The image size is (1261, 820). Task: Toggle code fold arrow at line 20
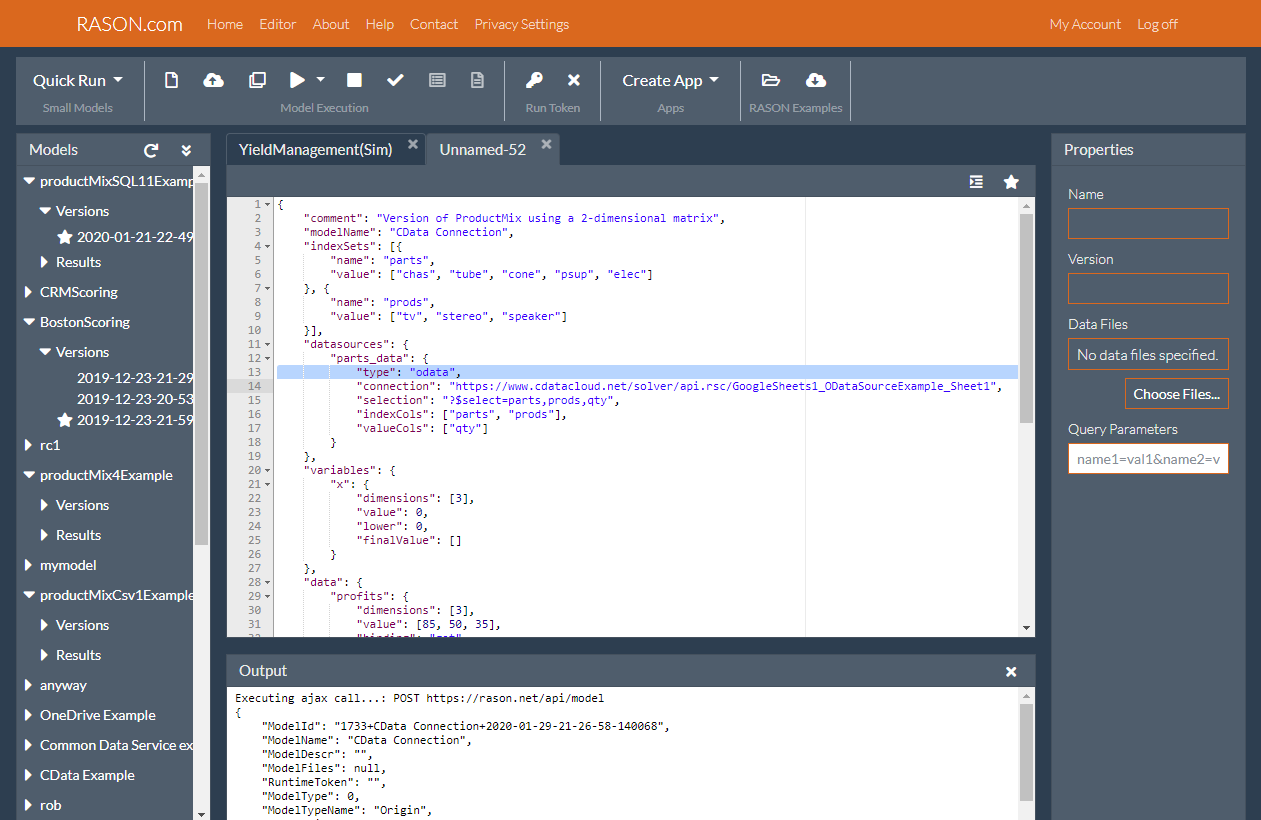point(268,470)
